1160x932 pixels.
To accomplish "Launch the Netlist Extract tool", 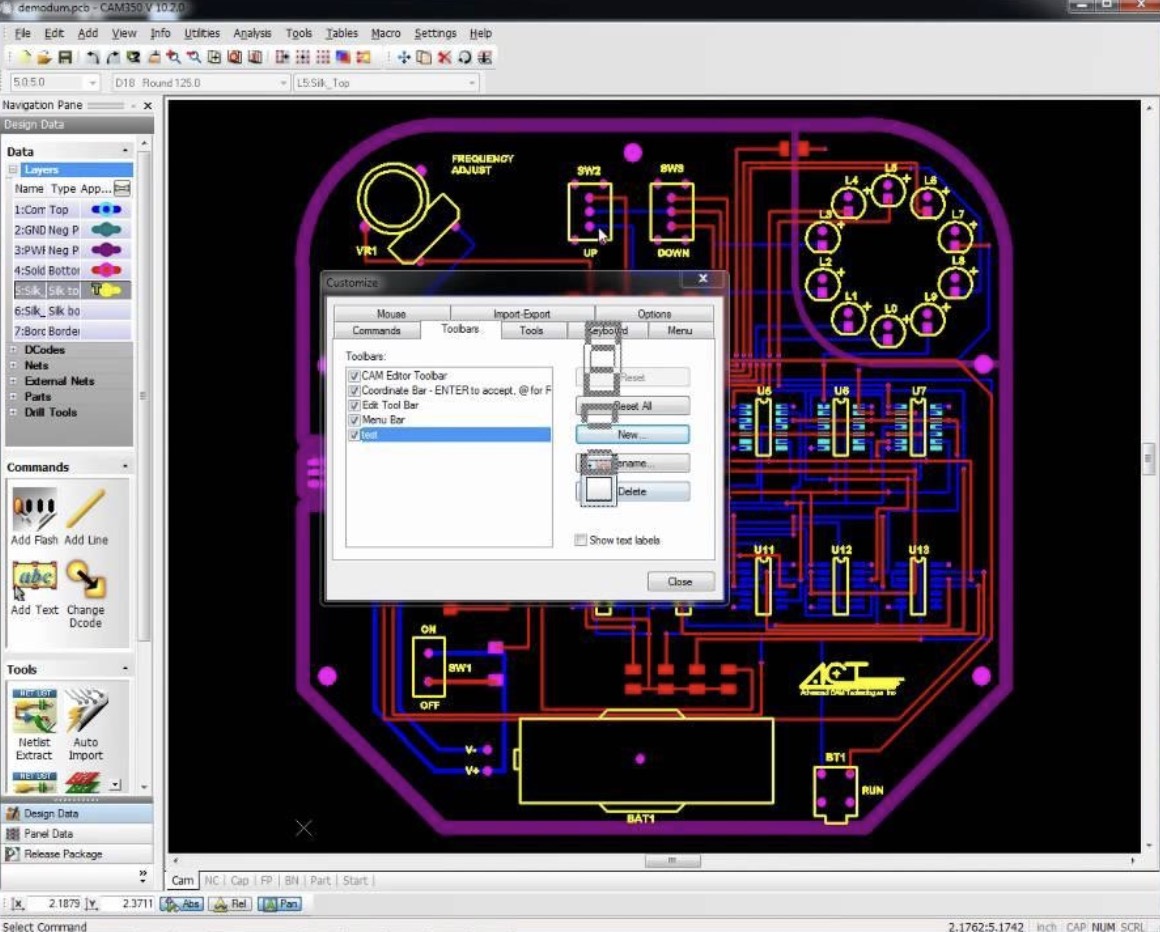I will coord(34,725).
